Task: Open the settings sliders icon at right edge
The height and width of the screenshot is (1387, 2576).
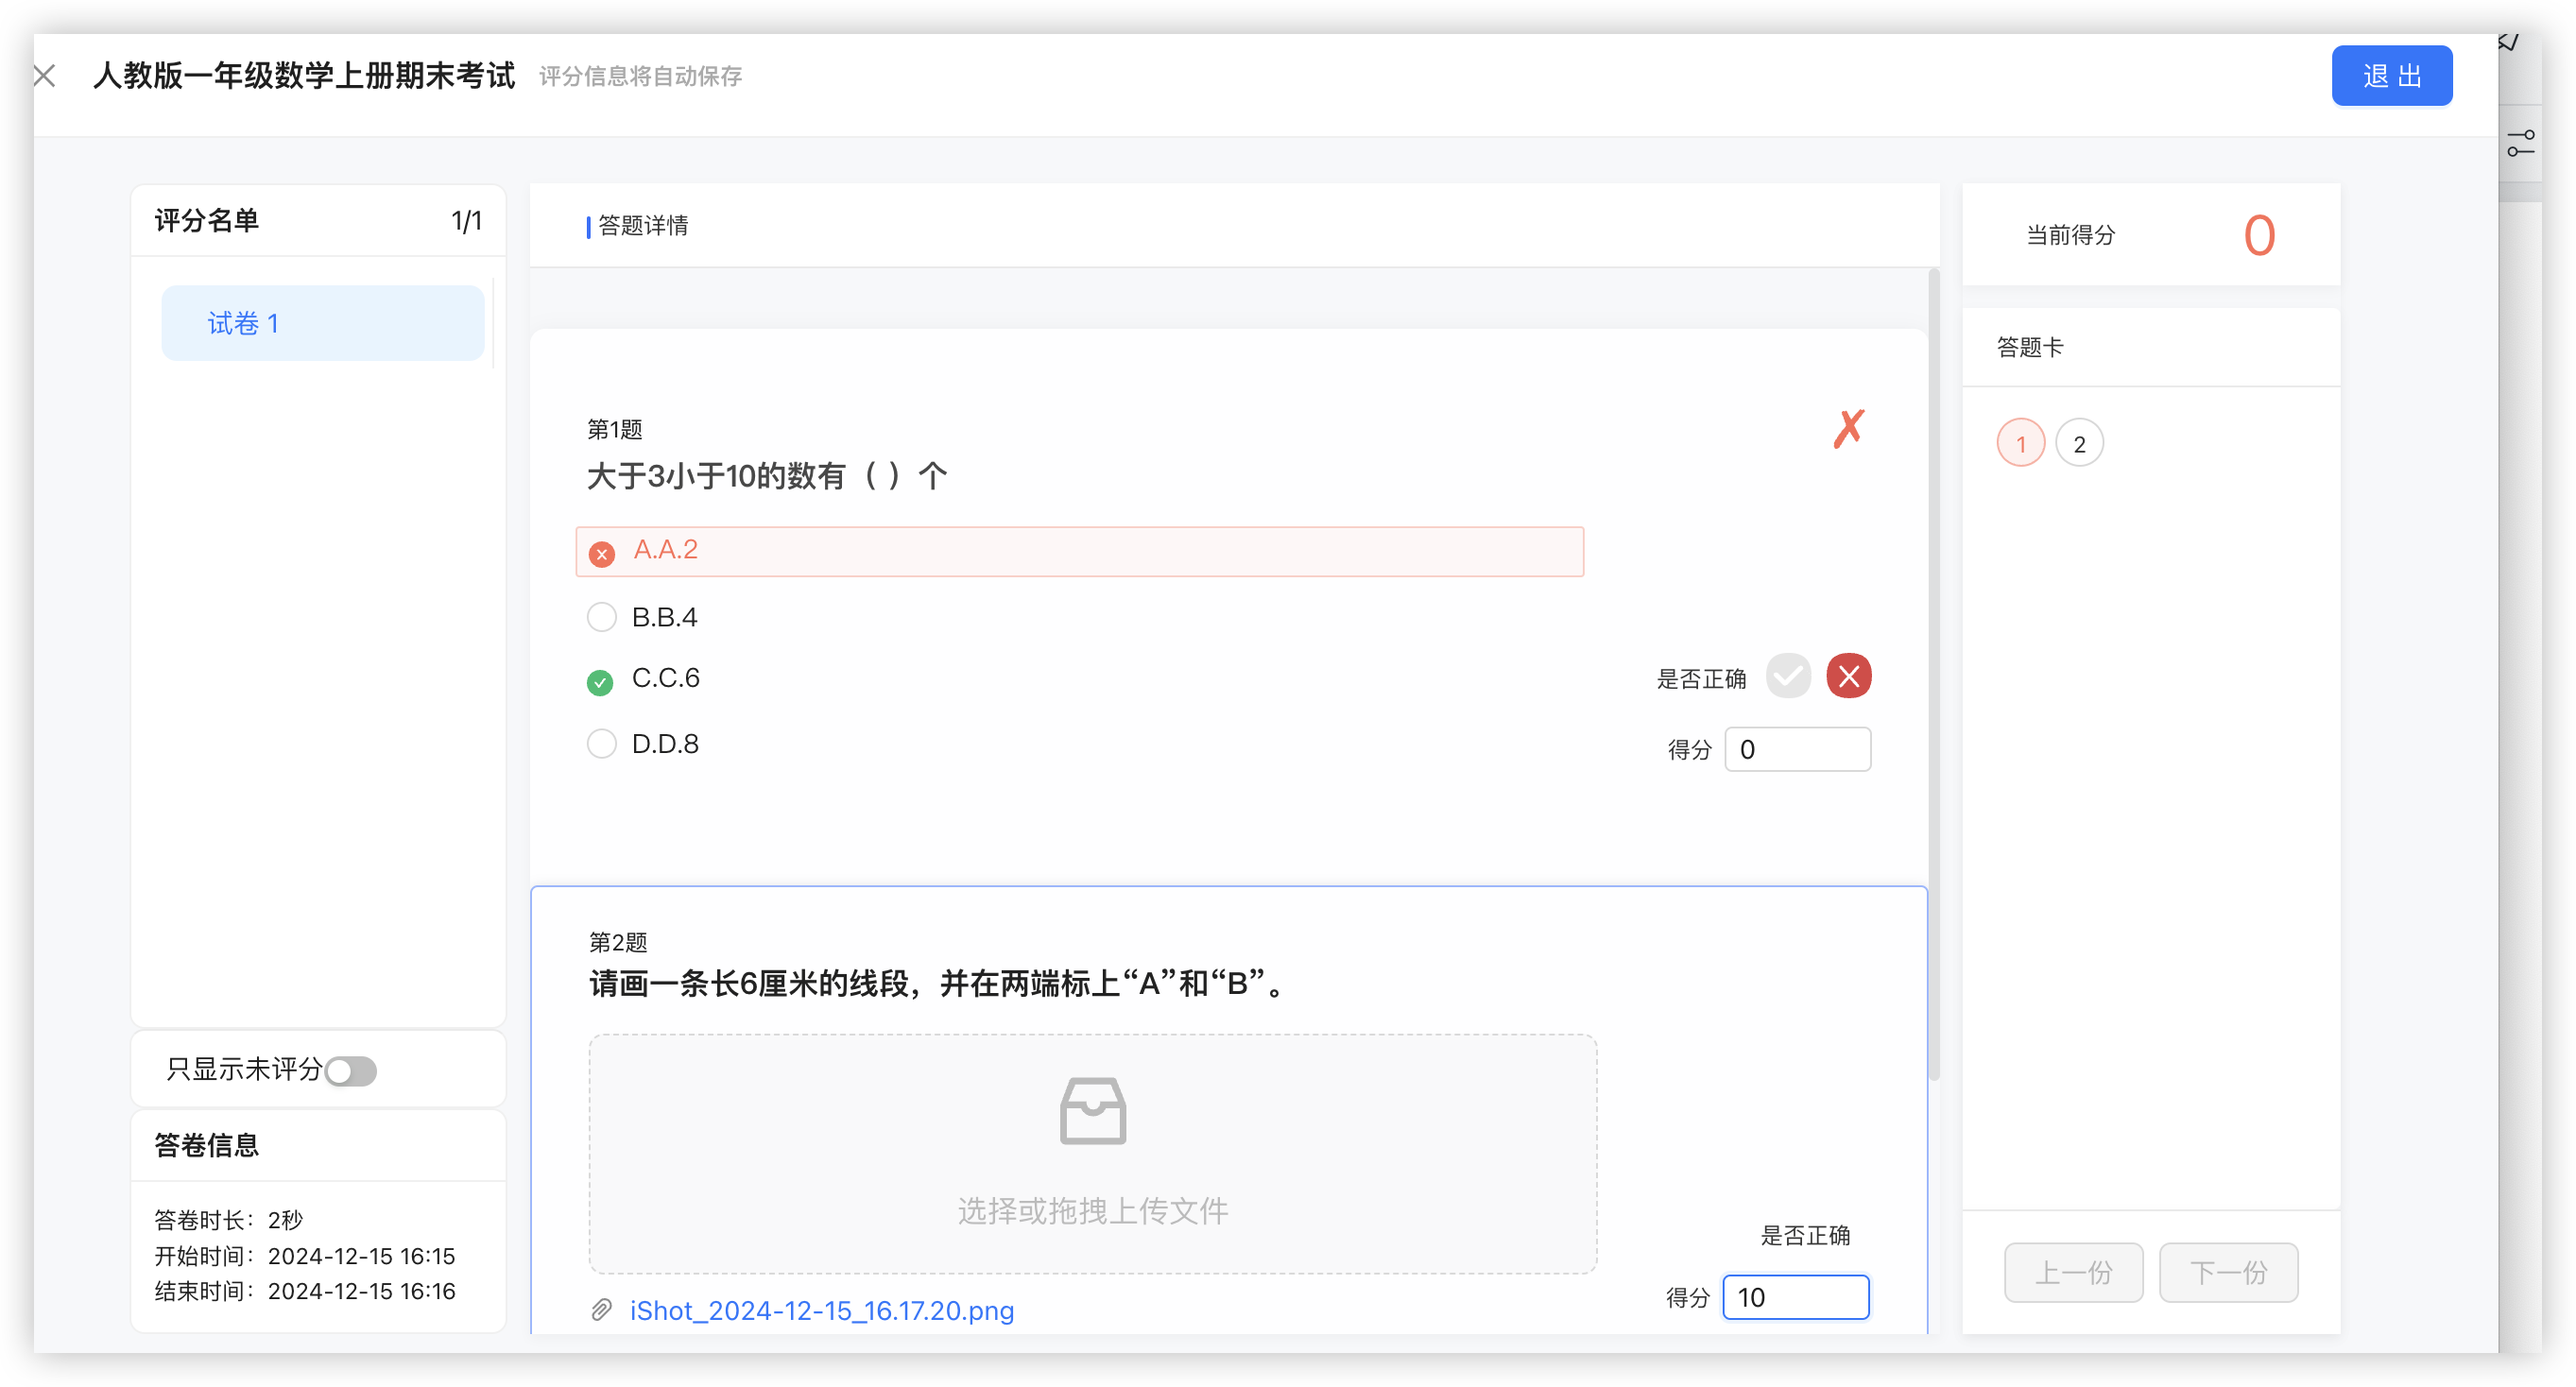Action: 2520,143
